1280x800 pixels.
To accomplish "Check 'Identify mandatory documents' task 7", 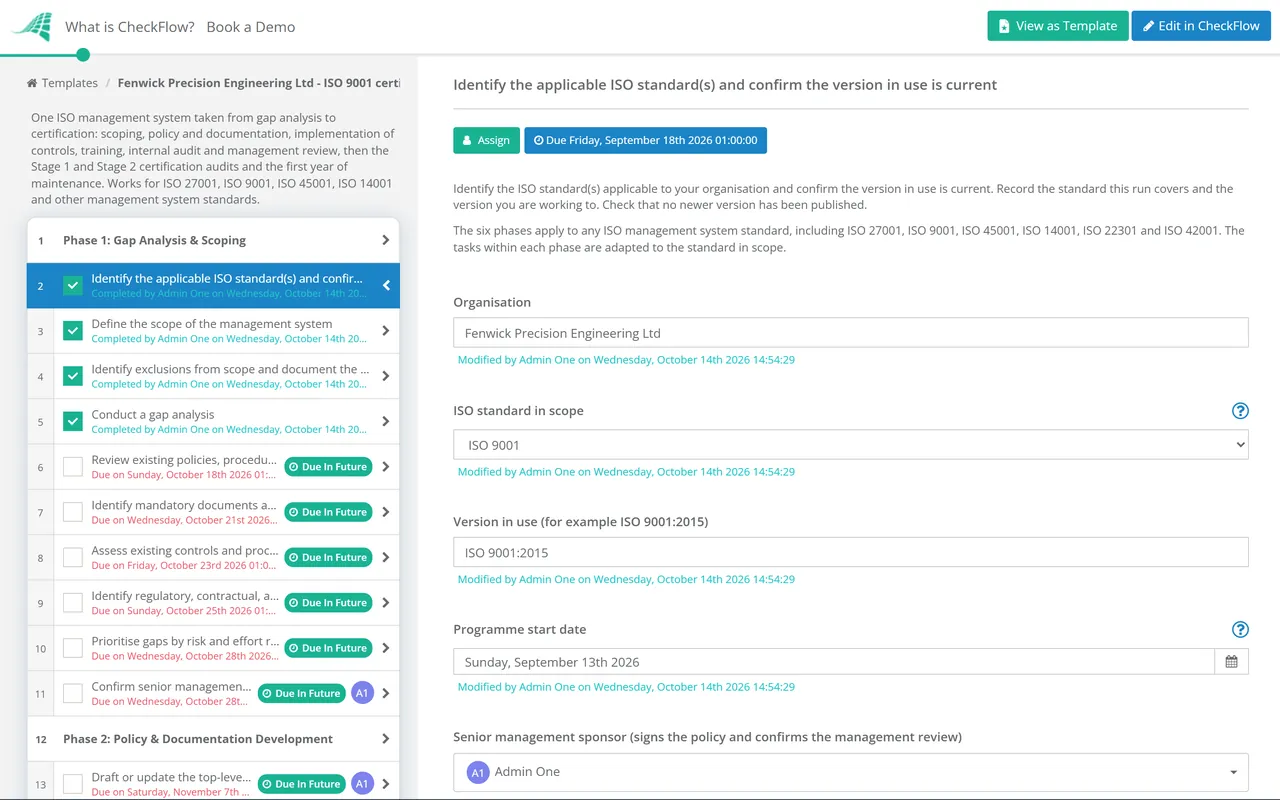I will pyautogui.click(x=73, y=512).
